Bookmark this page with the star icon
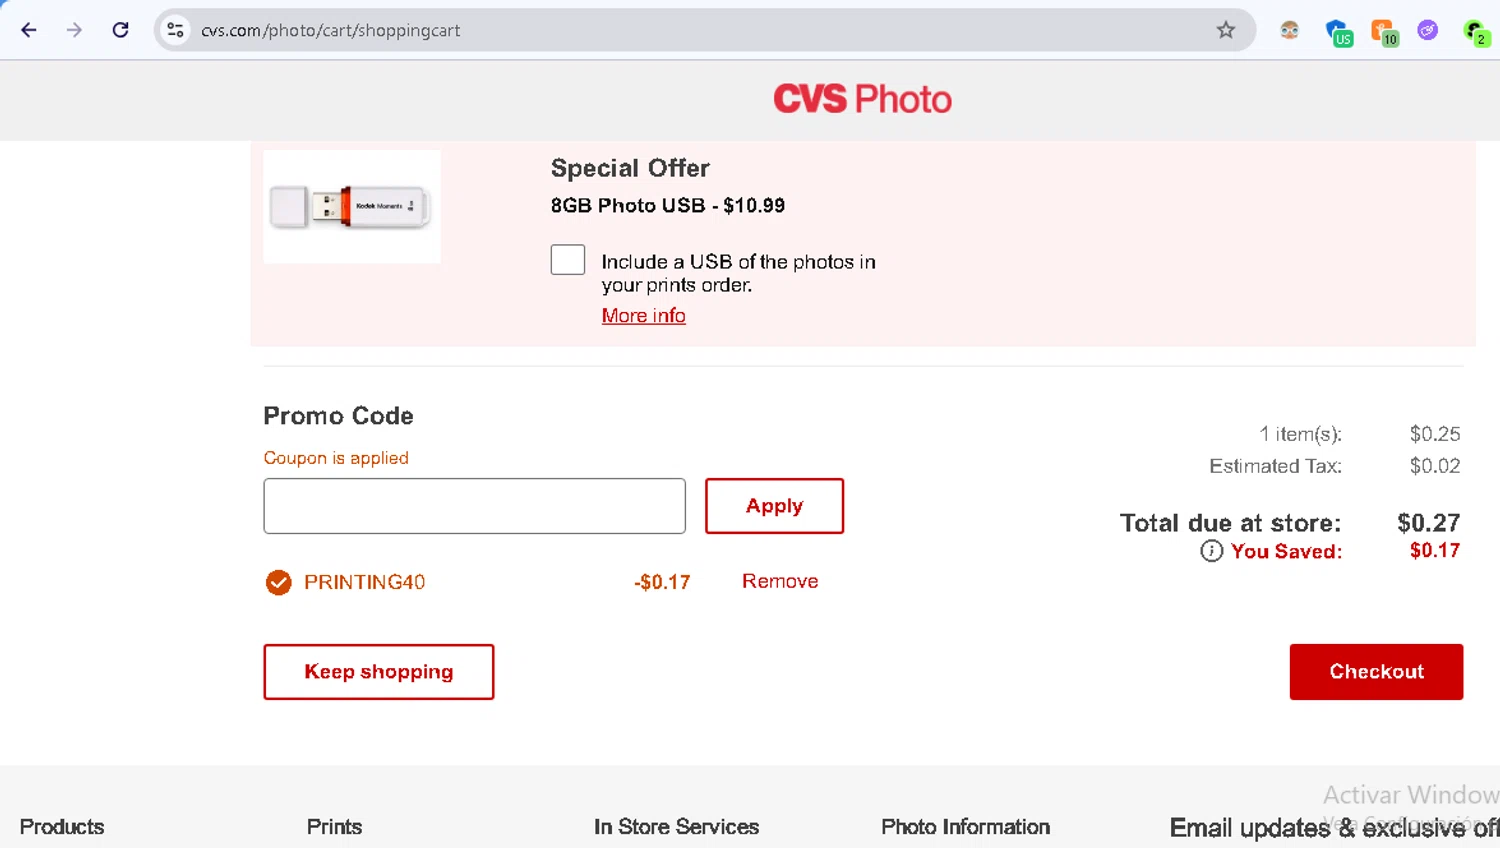Screen dimensions: 1500x848 (x=1225, y=30)
